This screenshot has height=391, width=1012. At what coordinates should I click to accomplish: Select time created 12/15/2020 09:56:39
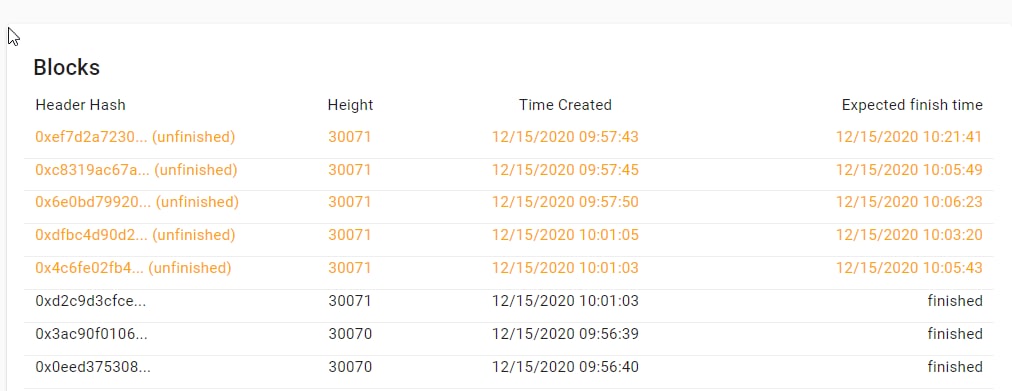565,334
